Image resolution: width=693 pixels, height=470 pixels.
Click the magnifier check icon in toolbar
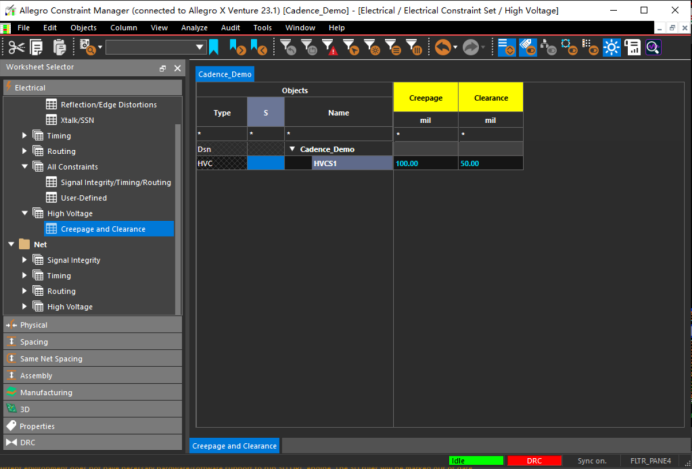(653, 47)
